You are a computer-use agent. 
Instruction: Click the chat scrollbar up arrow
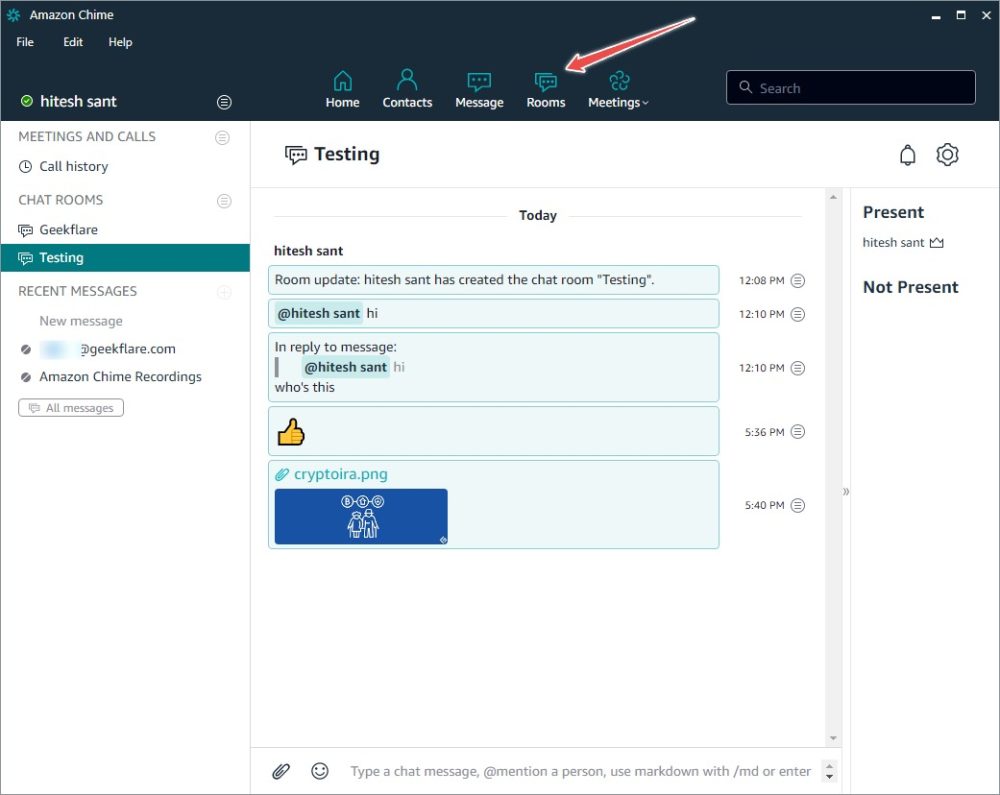(833, 197)
